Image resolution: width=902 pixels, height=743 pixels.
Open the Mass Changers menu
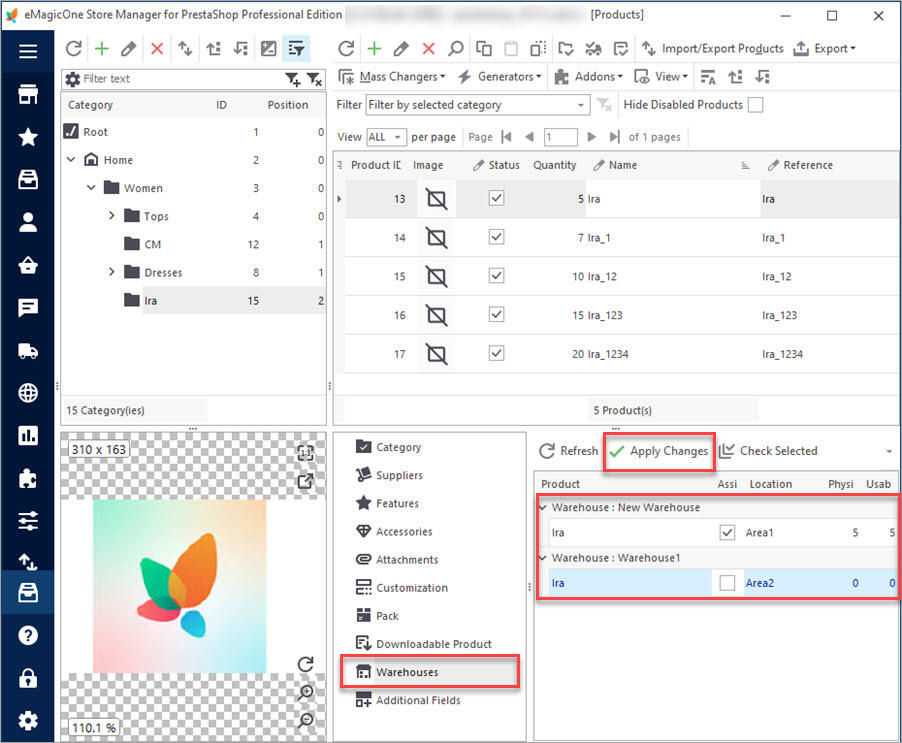[392, 76]
